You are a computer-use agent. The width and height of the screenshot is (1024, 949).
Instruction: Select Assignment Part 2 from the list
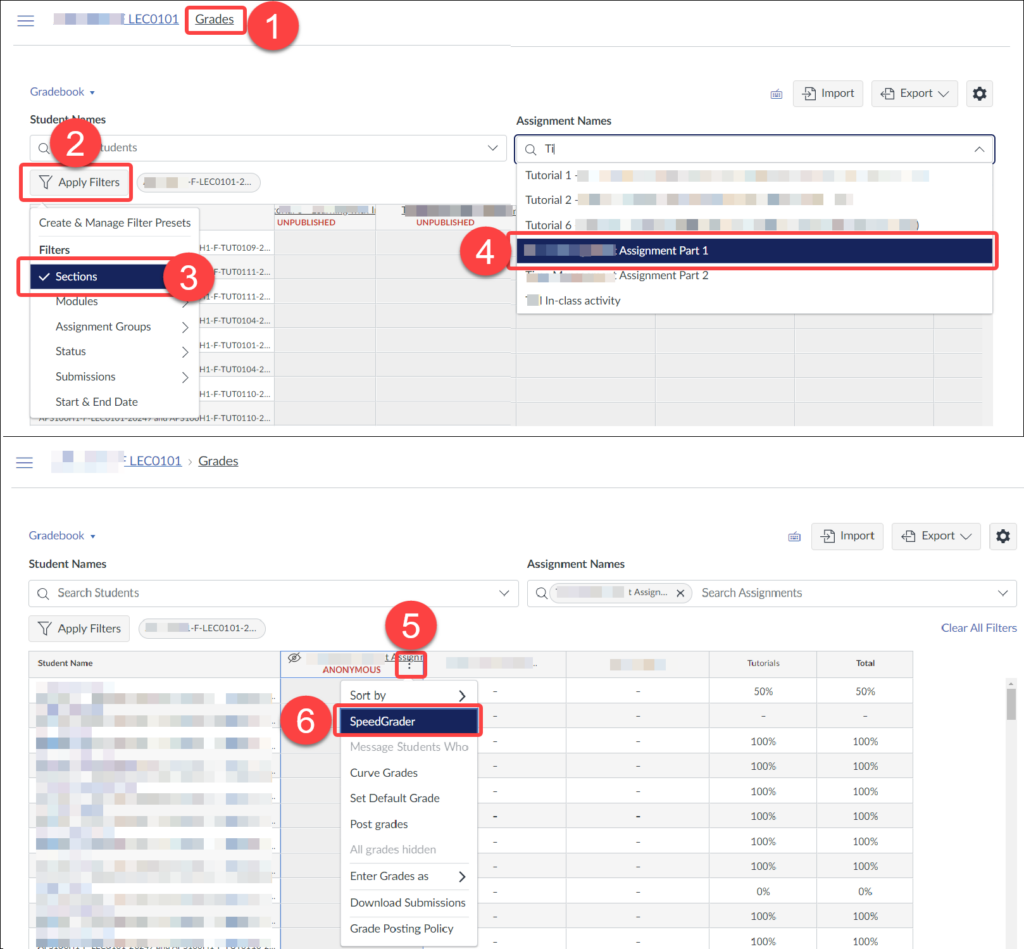tap(754, 276)
